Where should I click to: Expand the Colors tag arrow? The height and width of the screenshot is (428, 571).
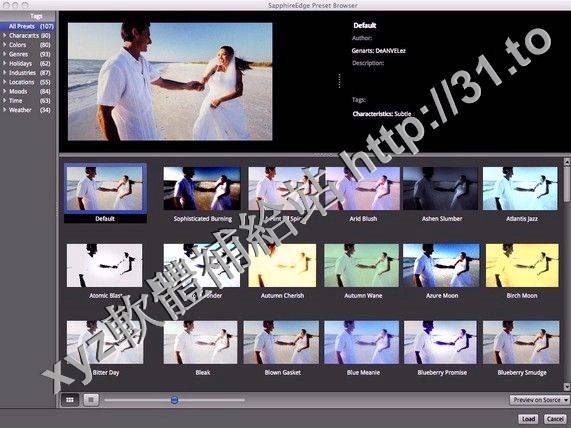click(4, 45)
